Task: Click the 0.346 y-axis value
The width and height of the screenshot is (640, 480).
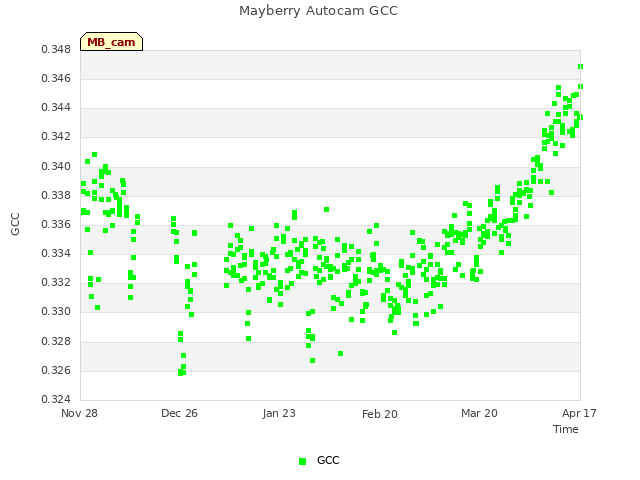Action: (x=56, y=78)
